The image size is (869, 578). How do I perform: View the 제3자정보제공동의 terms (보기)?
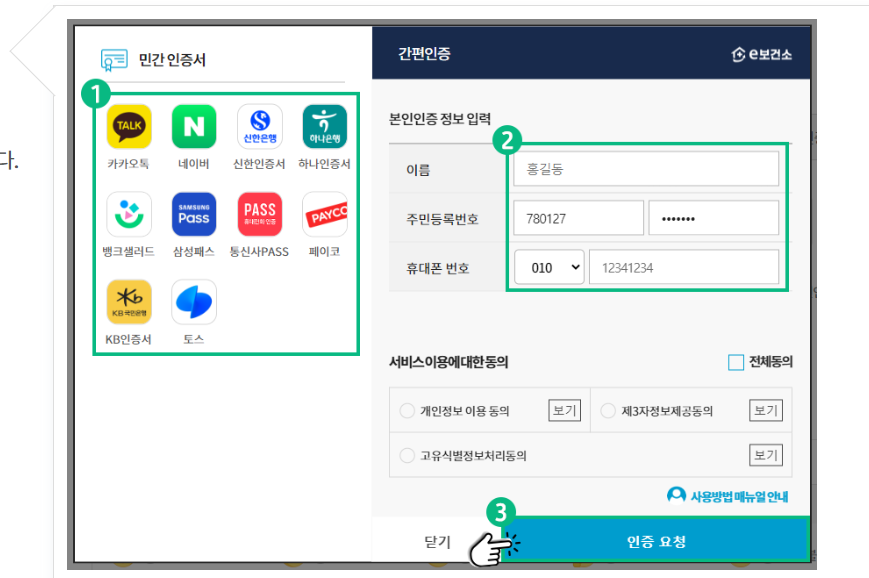(766, 411)
